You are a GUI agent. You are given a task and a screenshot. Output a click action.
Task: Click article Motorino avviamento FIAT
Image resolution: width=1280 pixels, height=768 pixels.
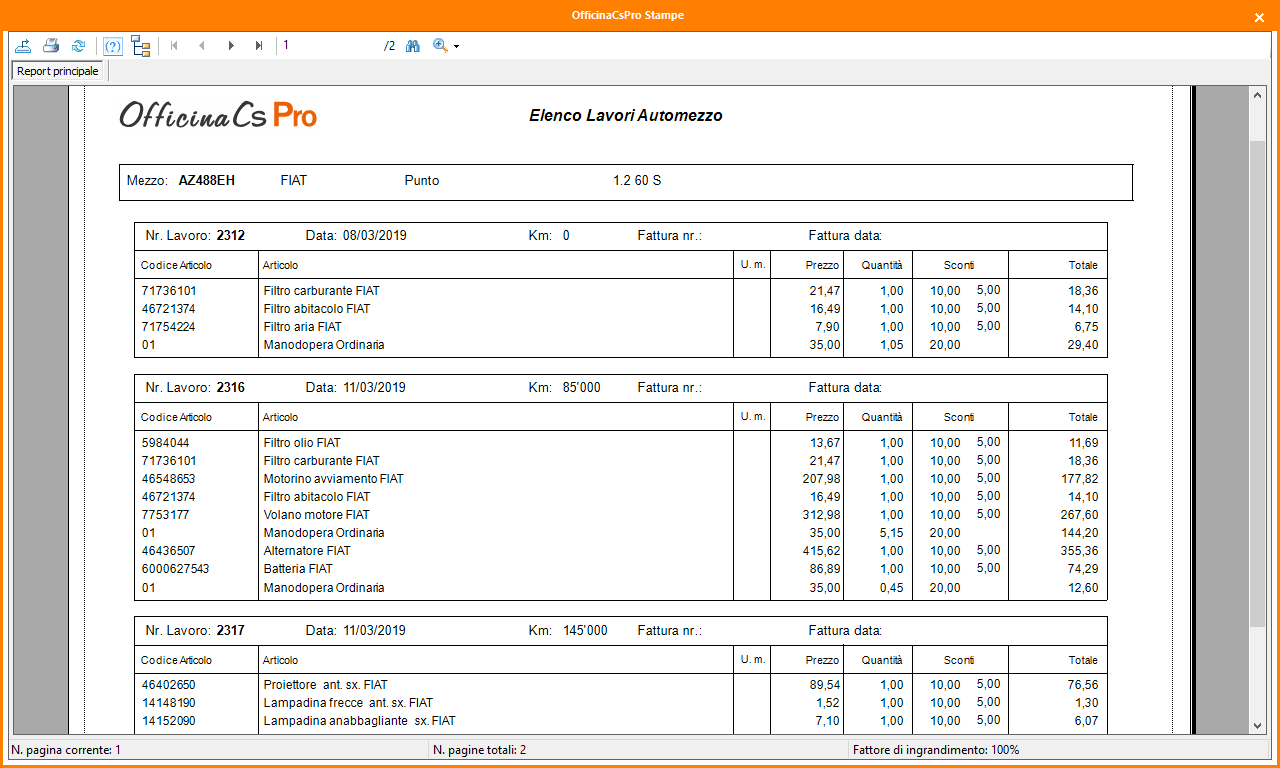[333, 479]
